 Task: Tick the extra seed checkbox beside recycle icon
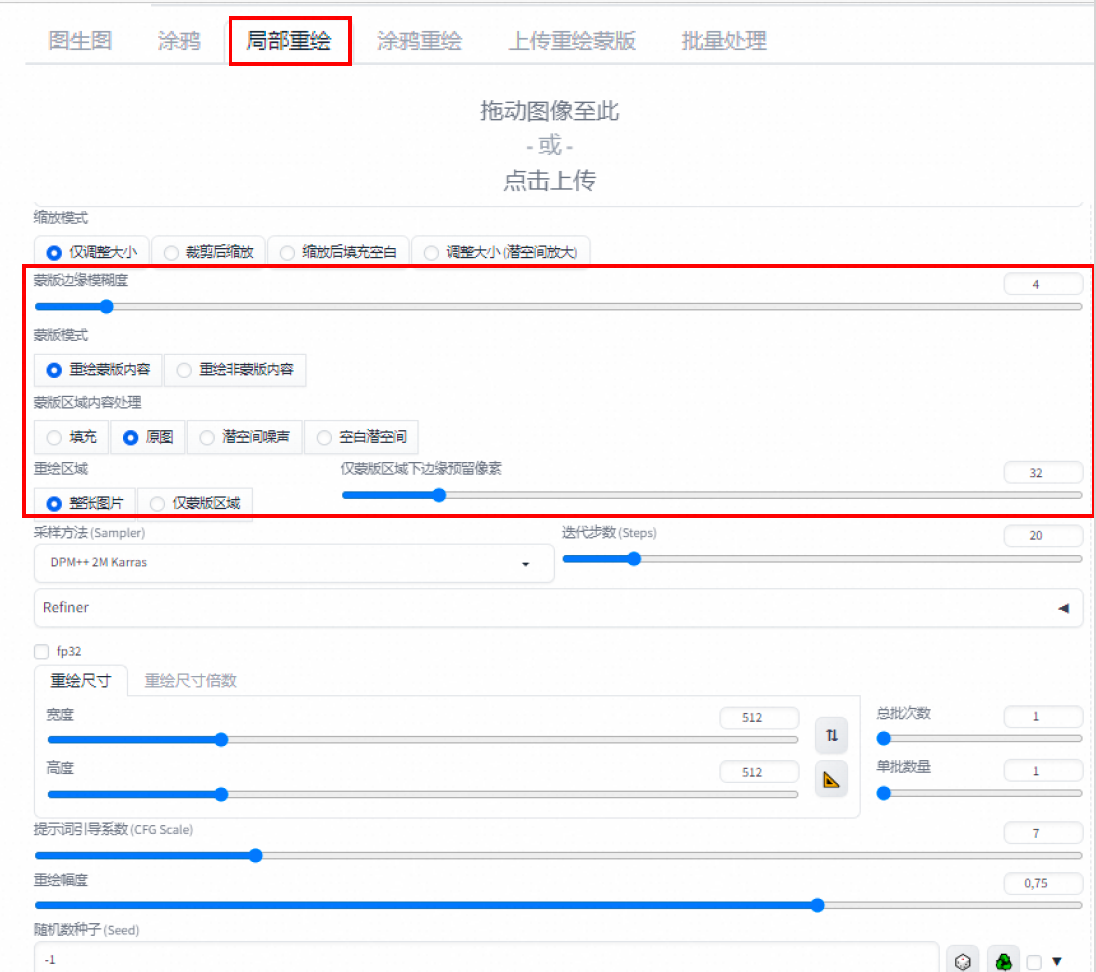click(1034, 962)
